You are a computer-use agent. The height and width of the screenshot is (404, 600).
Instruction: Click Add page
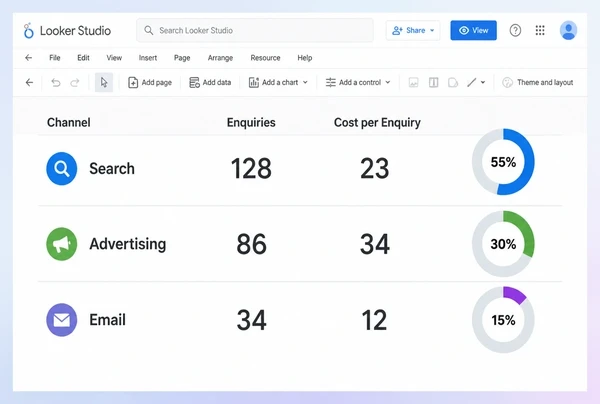pyautogui.click(x=150, y=82)
